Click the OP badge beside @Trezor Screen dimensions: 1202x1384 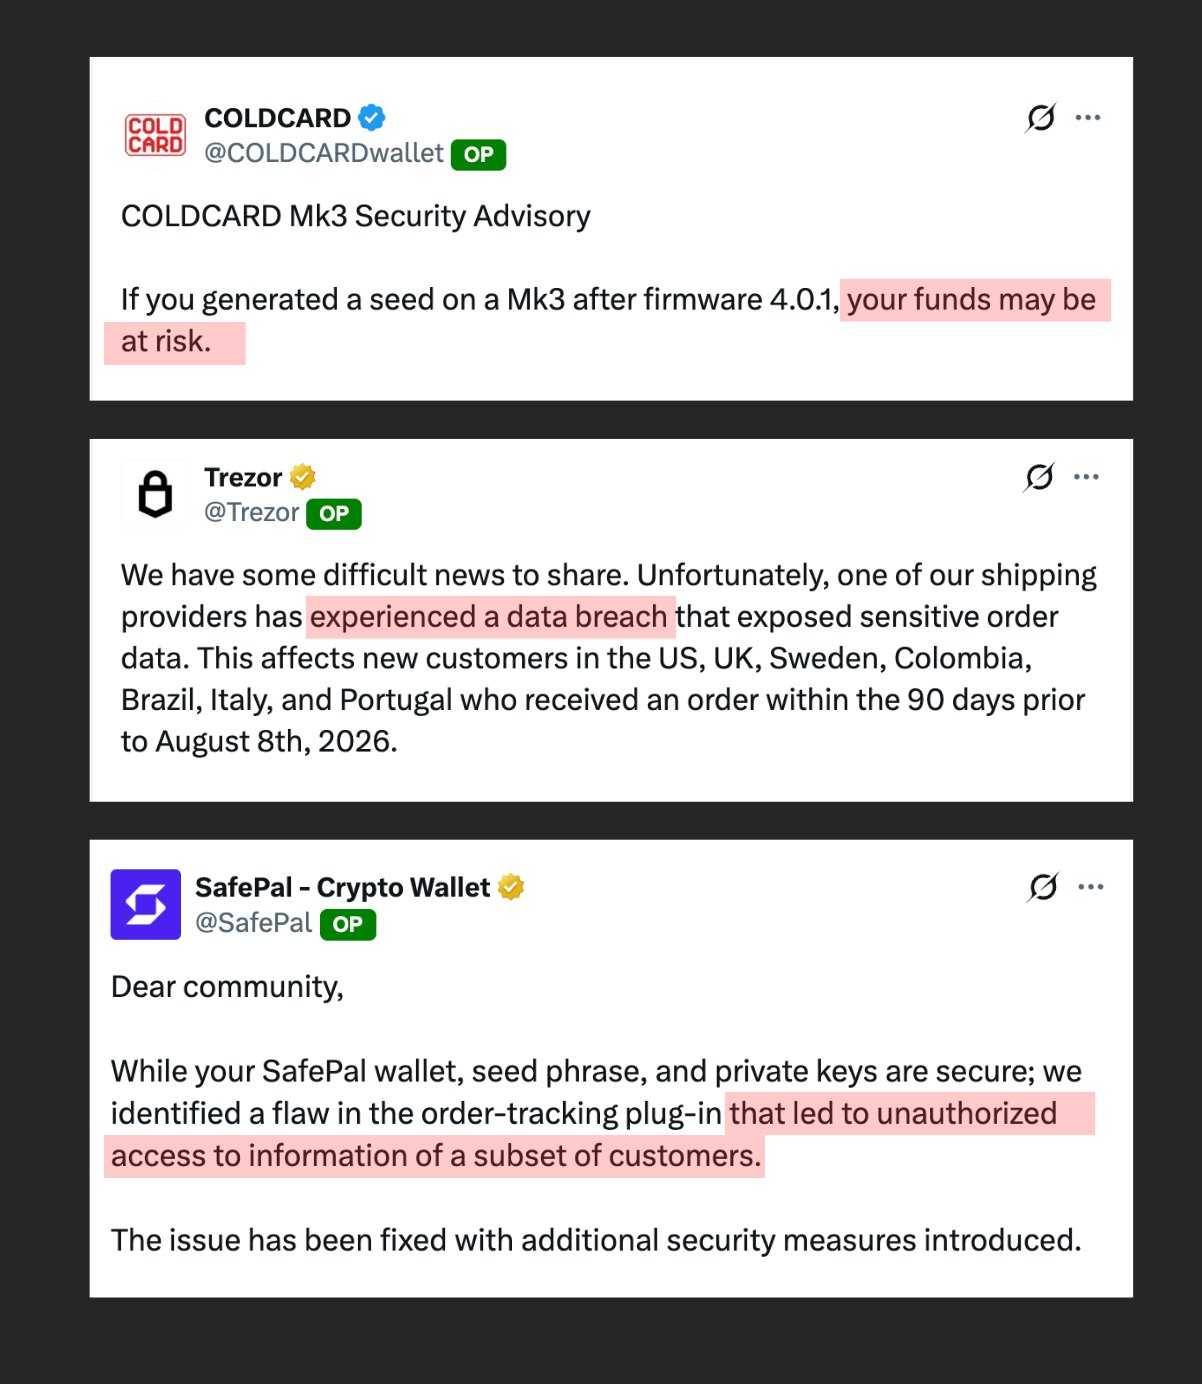pyautogui.click(x=334, y=514)
